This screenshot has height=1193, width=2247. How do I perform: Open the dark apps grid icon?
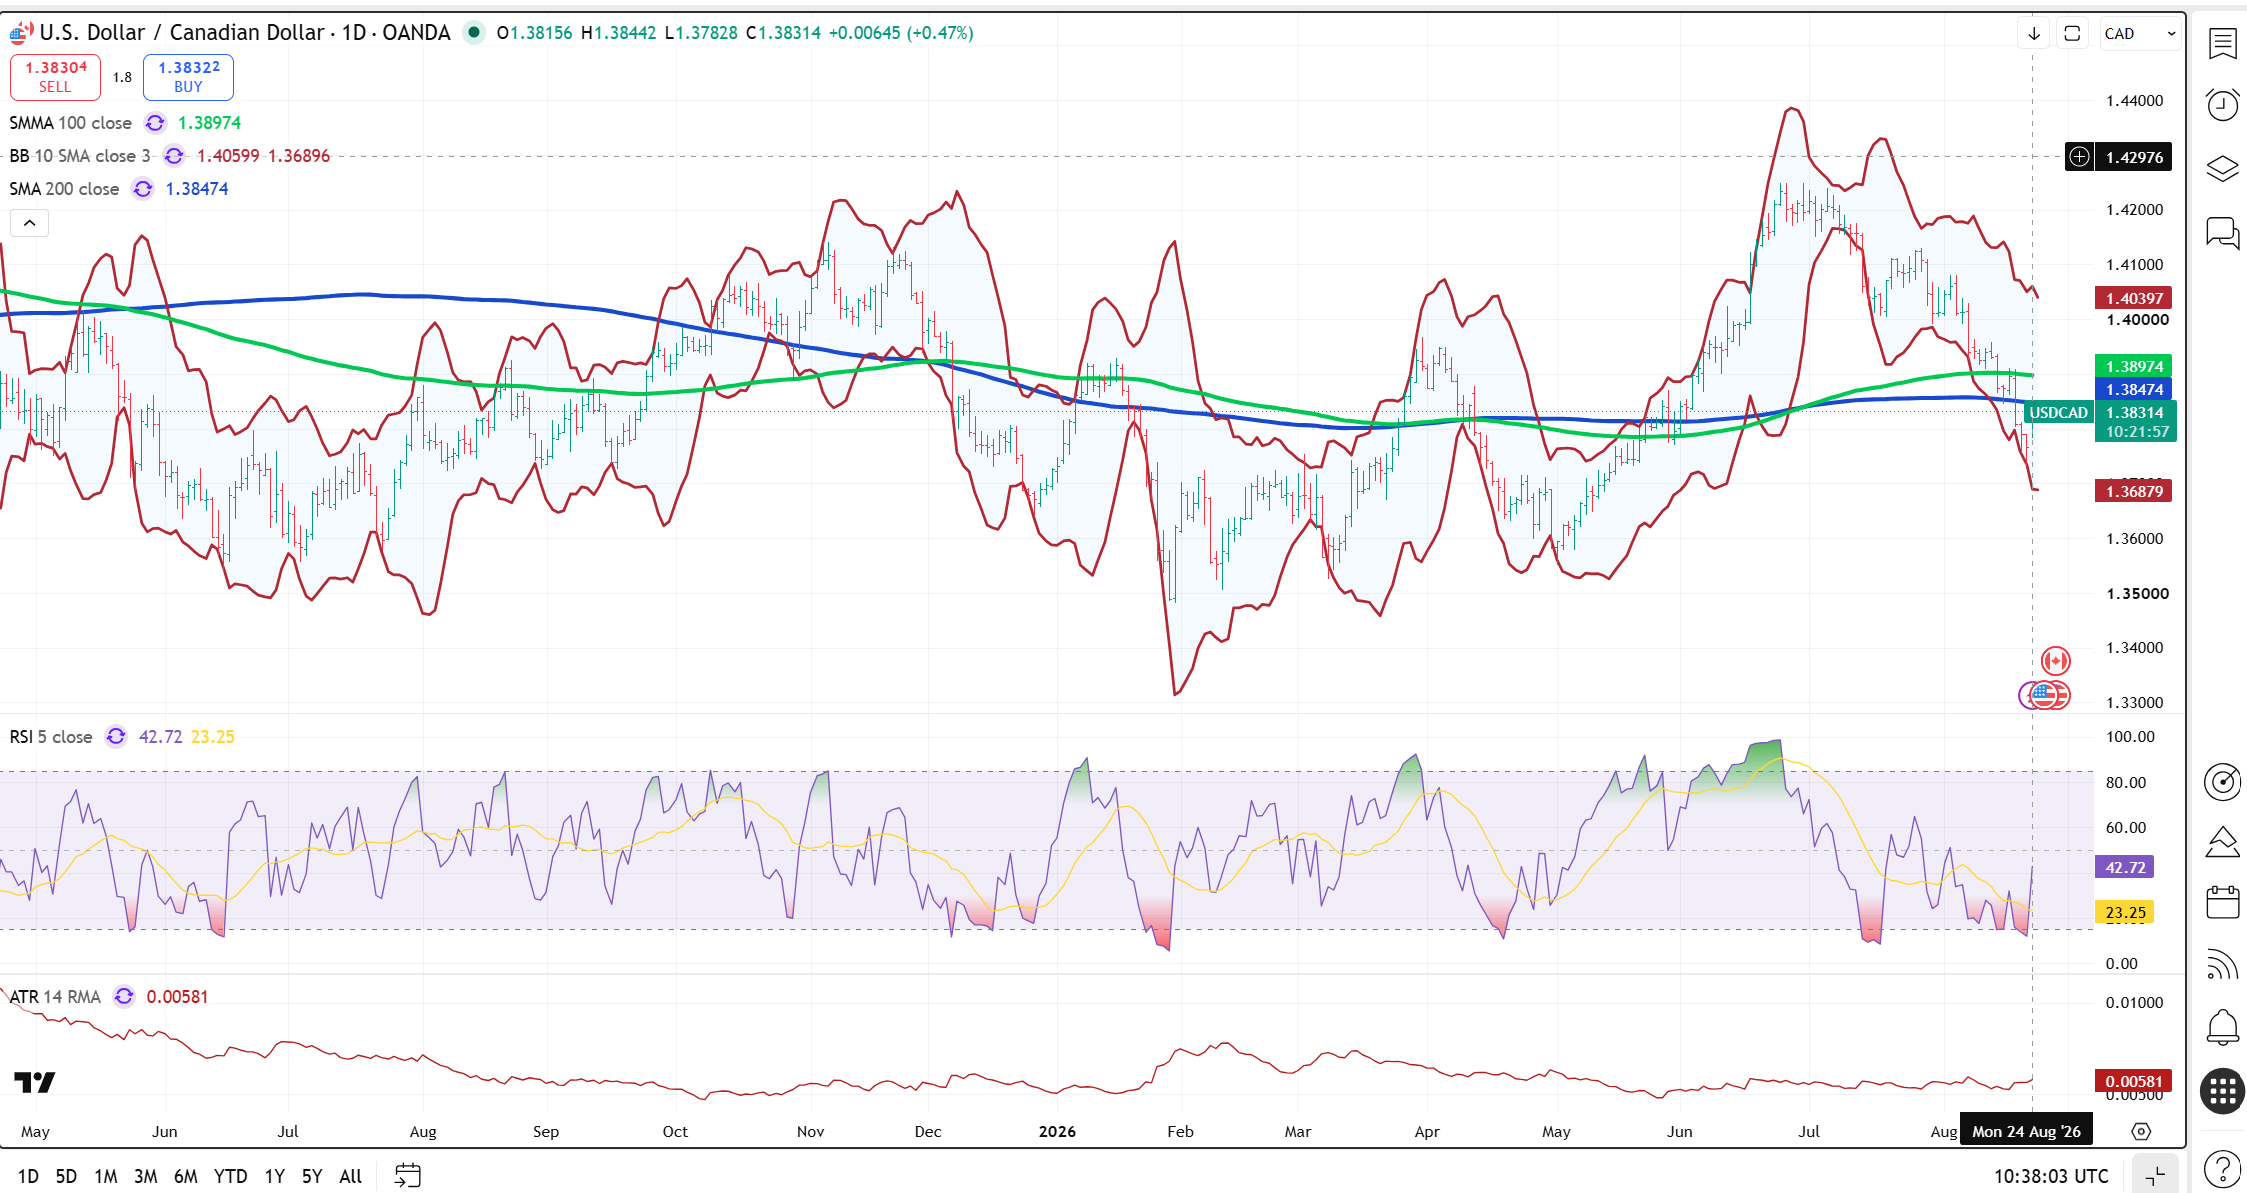pyautogui.click(x=2222, y=1090)
